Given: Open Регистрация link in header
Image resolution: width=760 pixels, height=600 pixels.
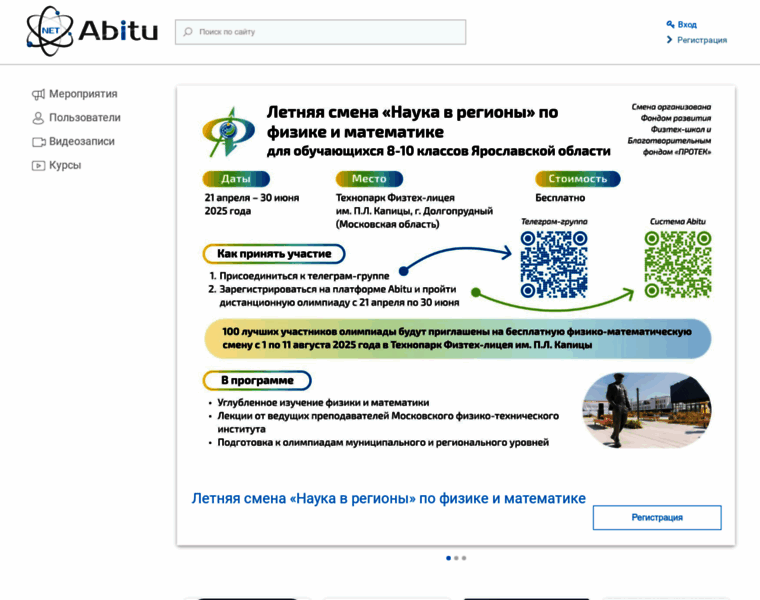Looking at the screenshot, I should point(702,40).
